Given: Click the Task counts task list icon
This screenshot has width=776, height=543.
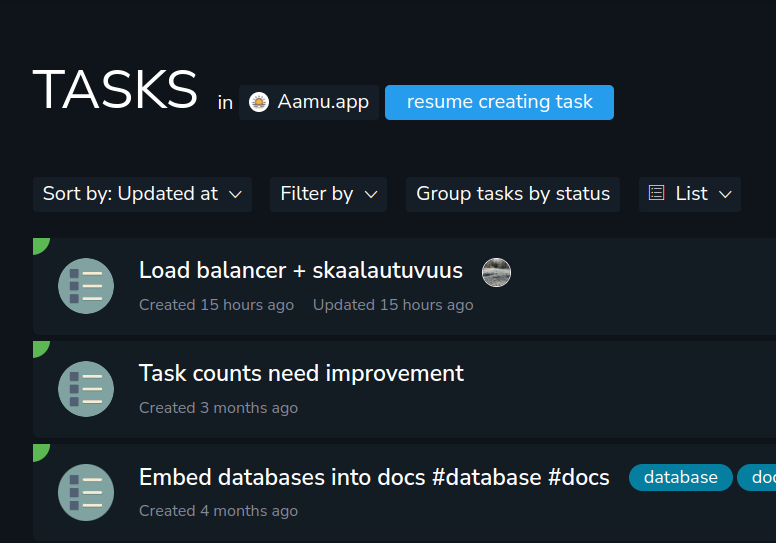Looking at the screenshot, I should click(86, 389).
